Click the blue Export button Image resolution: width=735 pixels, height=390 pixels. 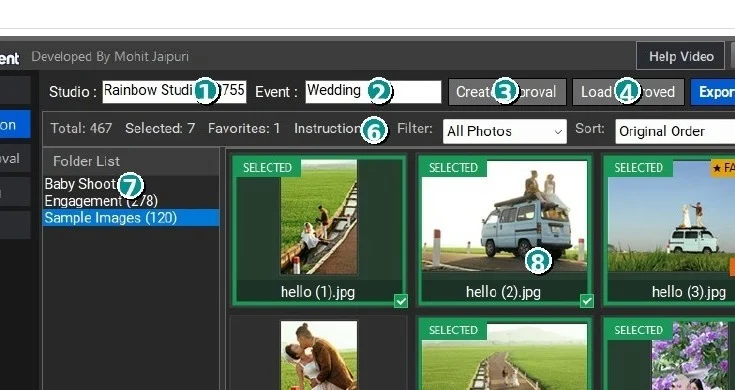pos(713,92)
